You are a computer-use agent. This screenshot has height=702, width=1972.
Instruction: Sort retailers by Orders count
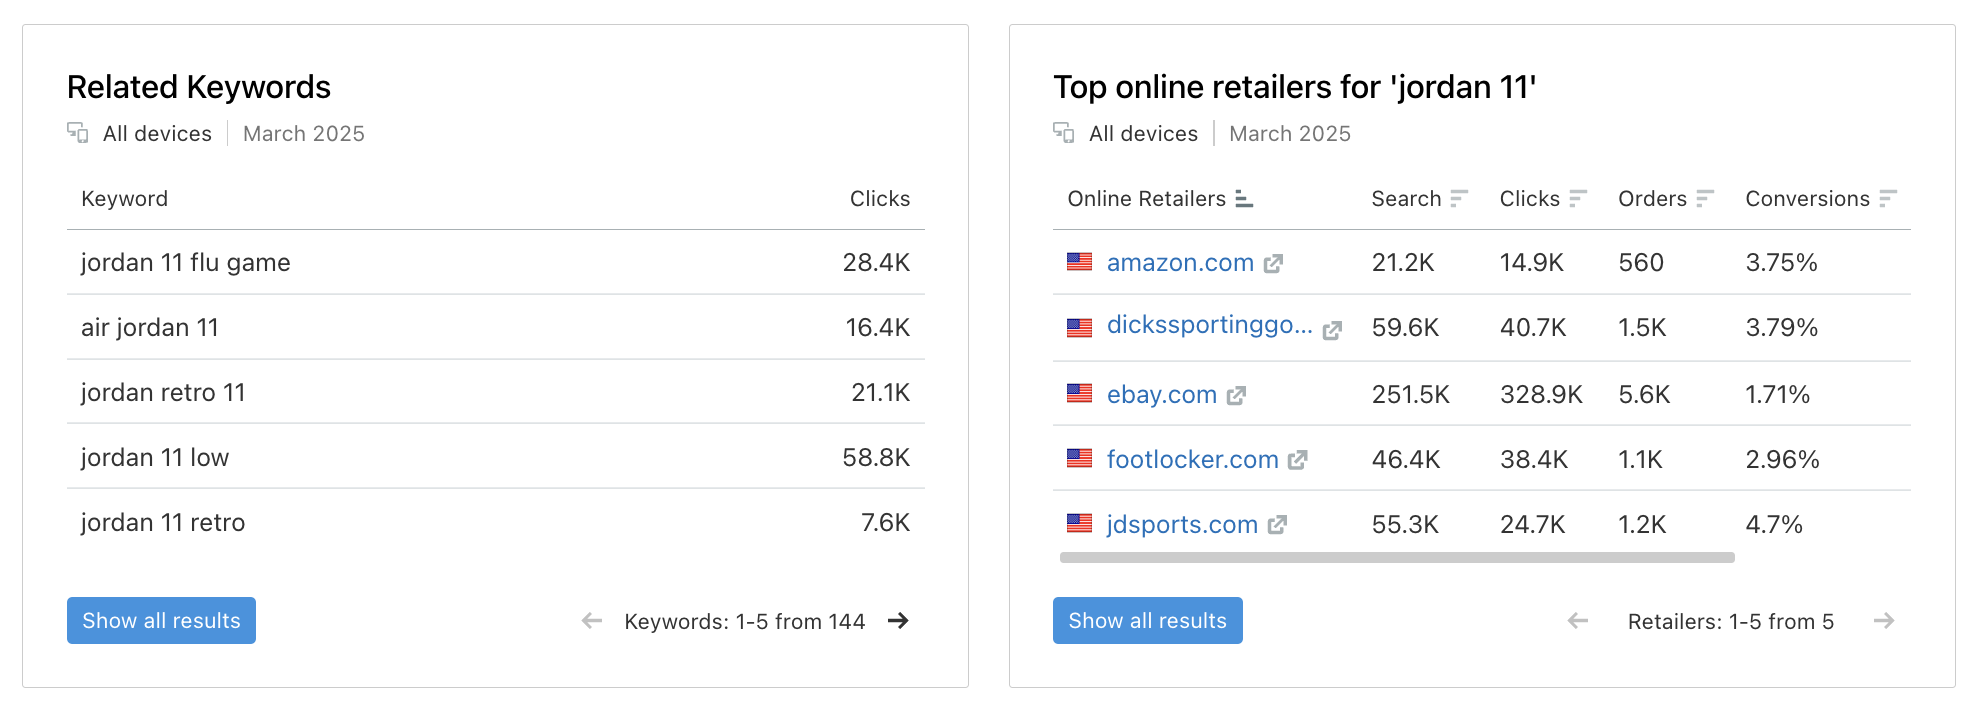[1707, 198]
